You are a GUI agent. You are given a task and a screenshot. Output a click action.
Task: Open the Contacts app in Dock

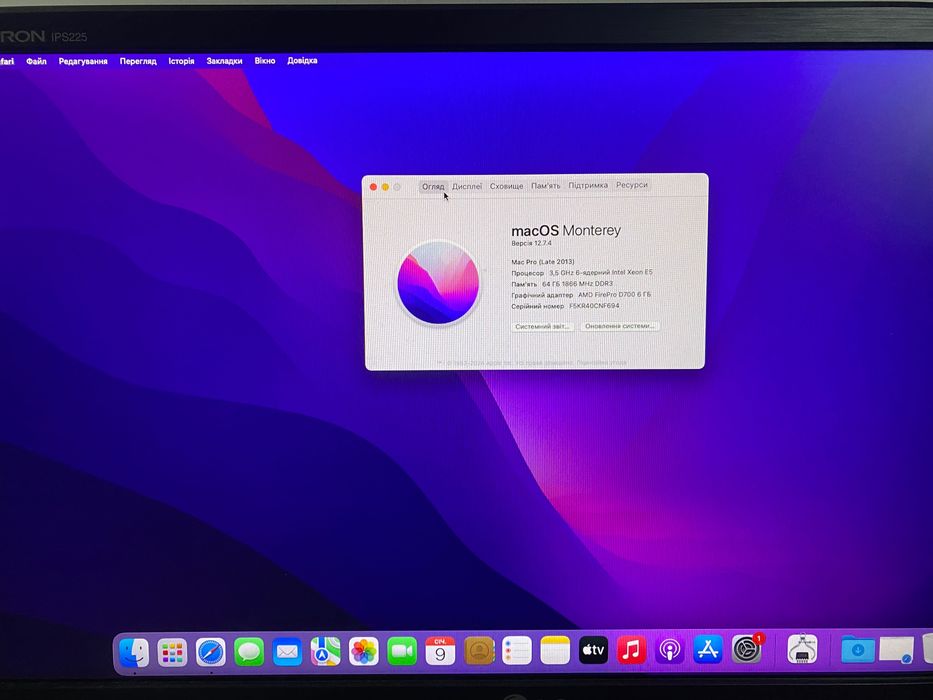(x=479, y=651)
